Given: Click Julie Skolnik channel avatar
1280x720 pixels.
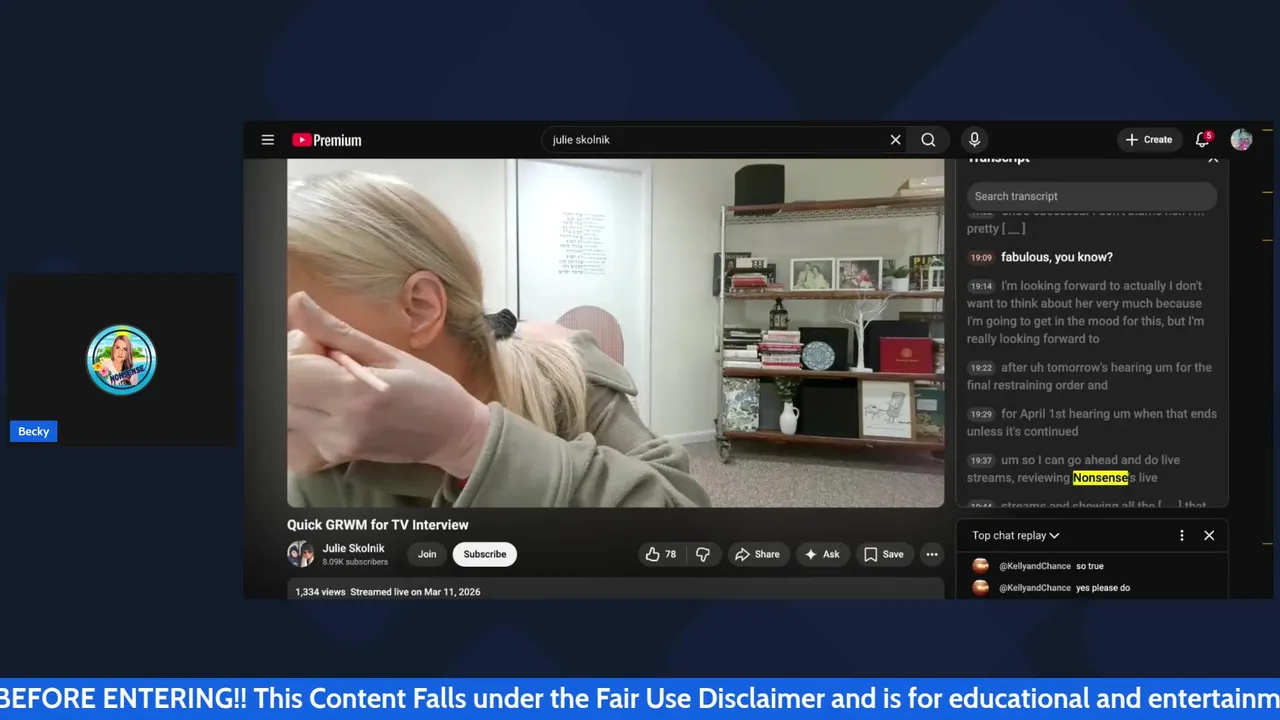Looking at the screenshot, I should [x=300, y=554].
